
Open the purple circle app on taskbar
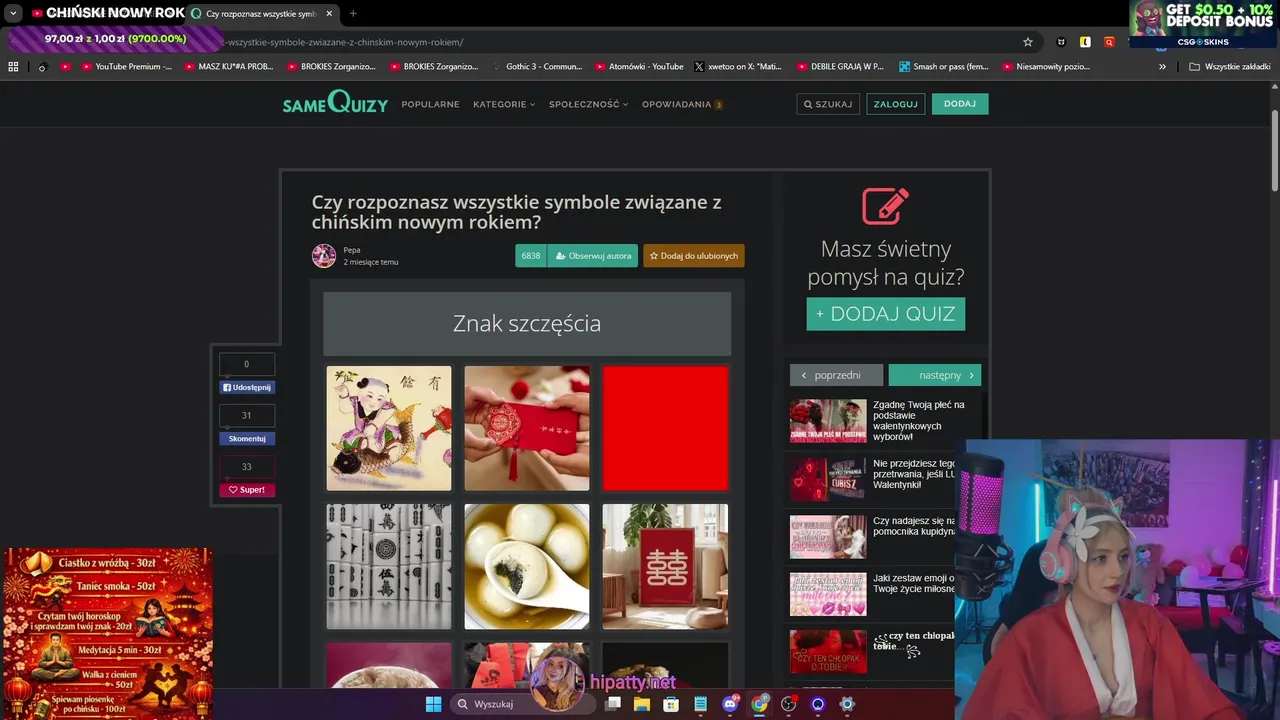[x=818, y=704]
